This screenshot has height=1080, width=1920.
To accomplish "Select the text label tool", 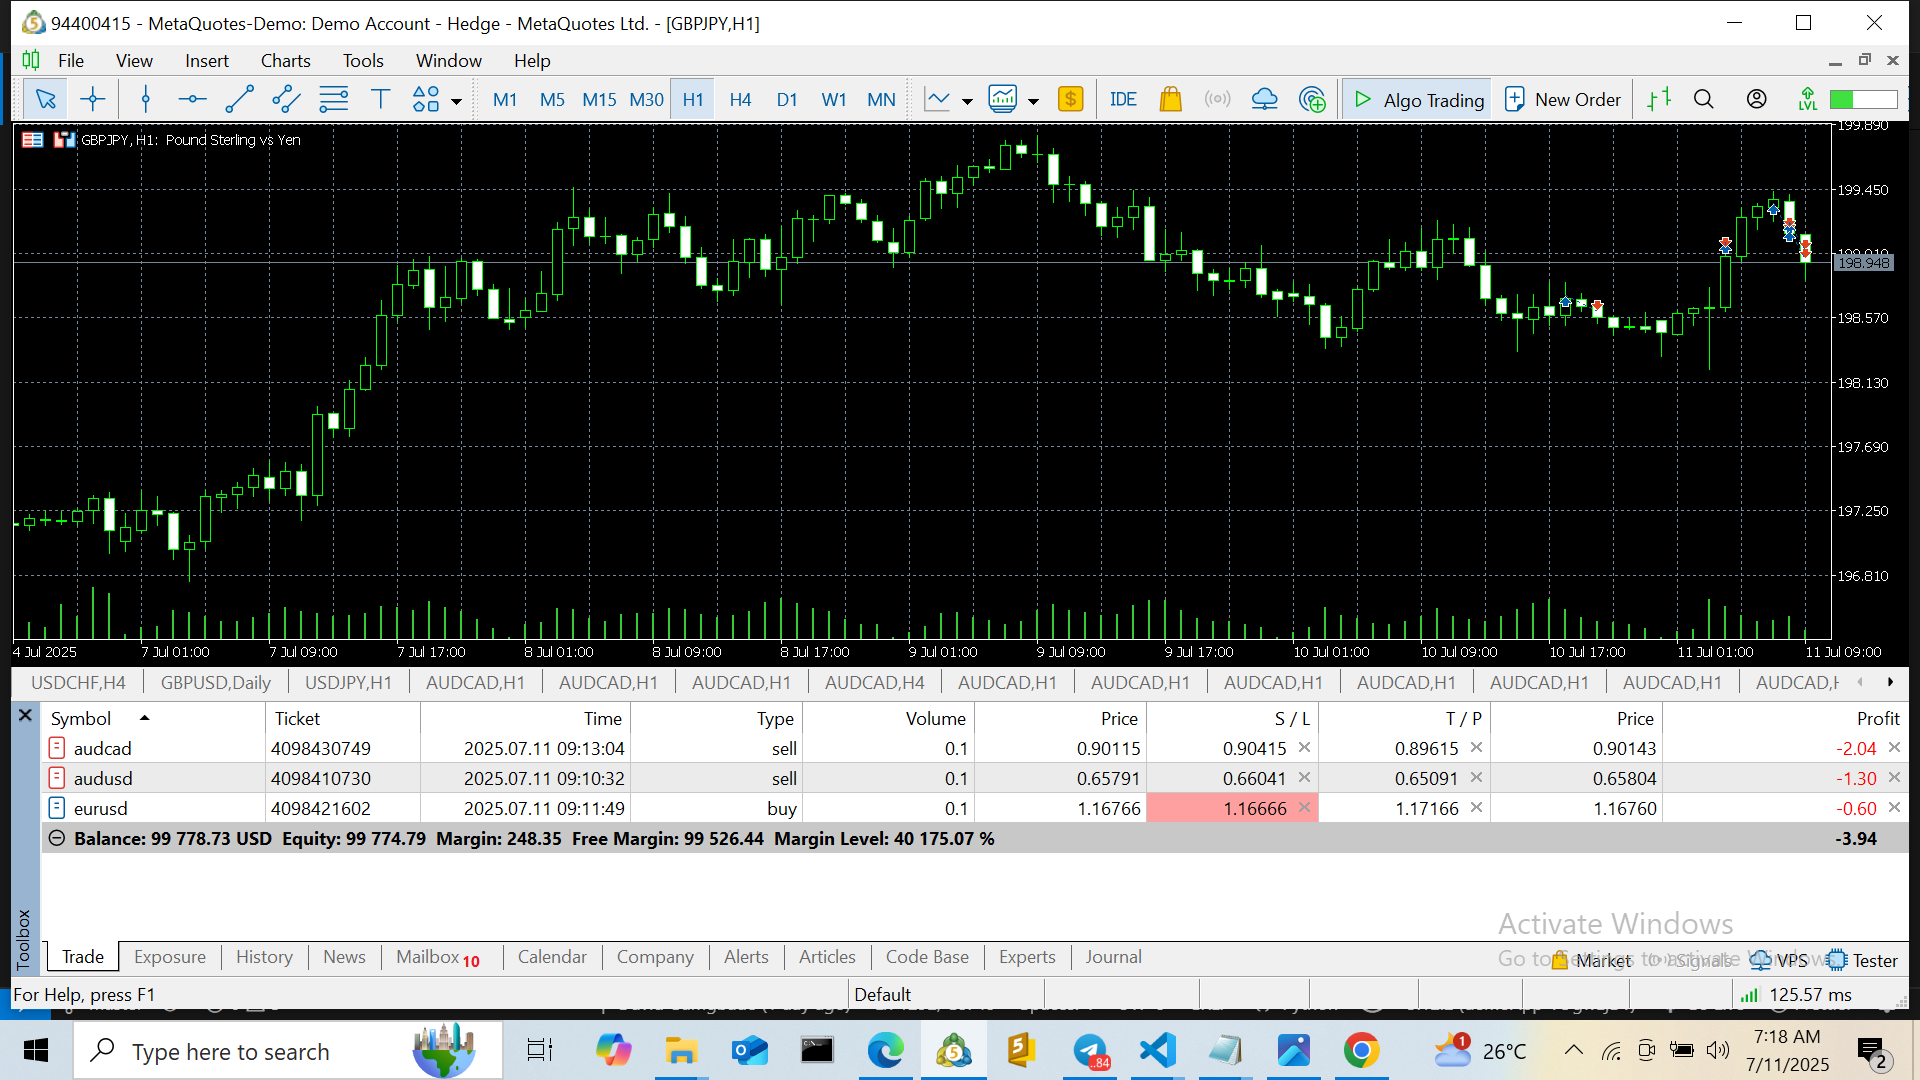I will click(x=380, y=99).
